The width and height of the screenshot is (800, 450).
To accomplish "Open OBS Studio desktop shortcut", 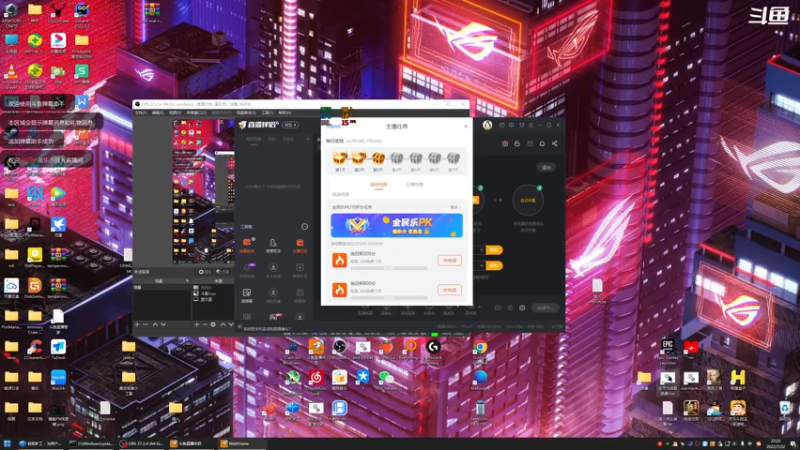I will pyautogui.click(x=339, y=351).
